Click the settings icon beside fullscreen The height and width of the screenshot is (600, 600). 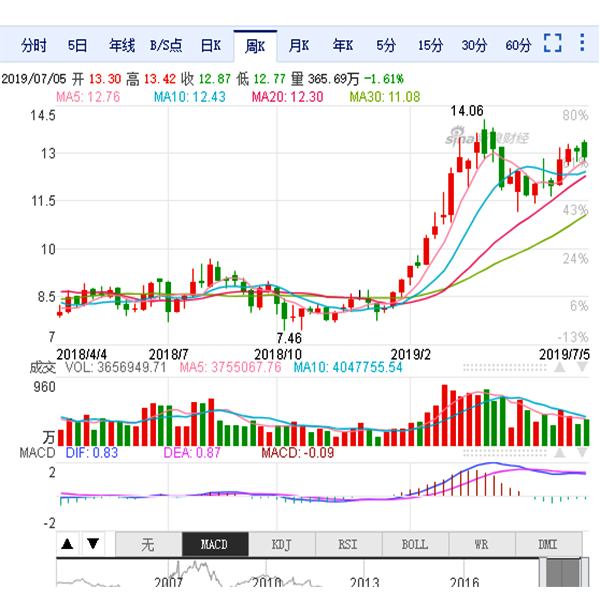583,45
